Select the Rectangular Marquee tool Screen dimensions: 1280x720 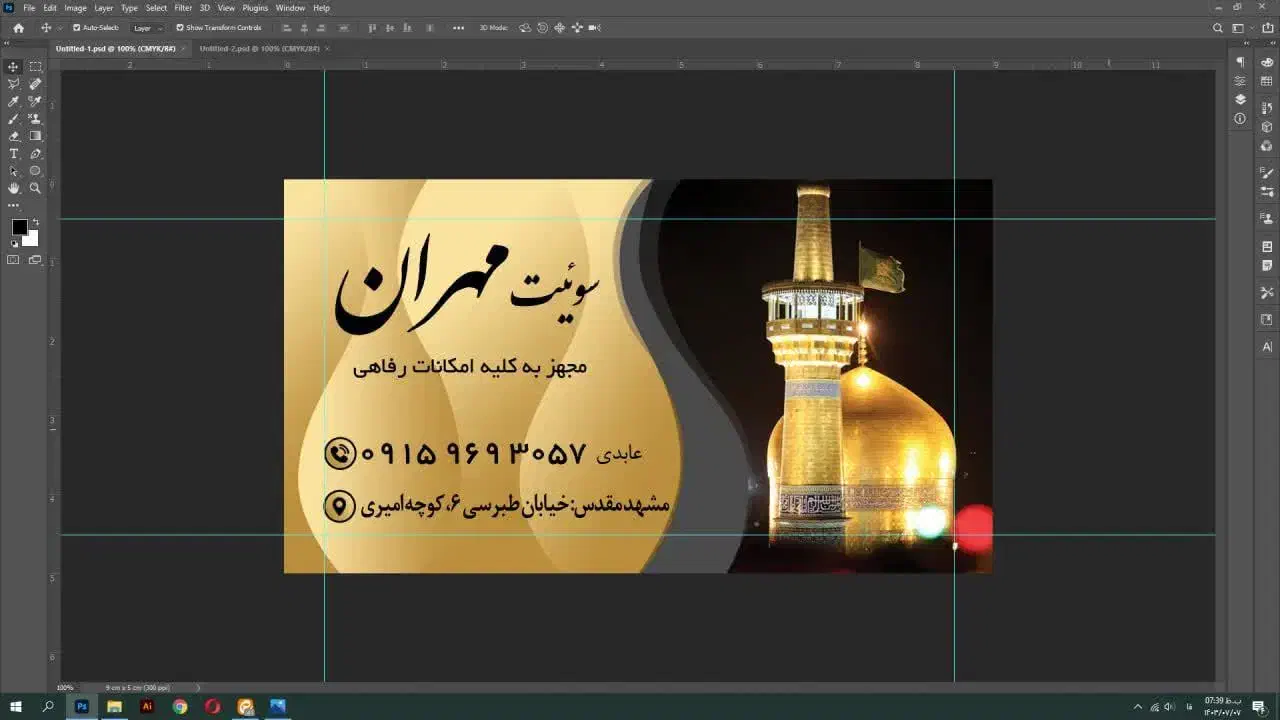tap(35, 67)
